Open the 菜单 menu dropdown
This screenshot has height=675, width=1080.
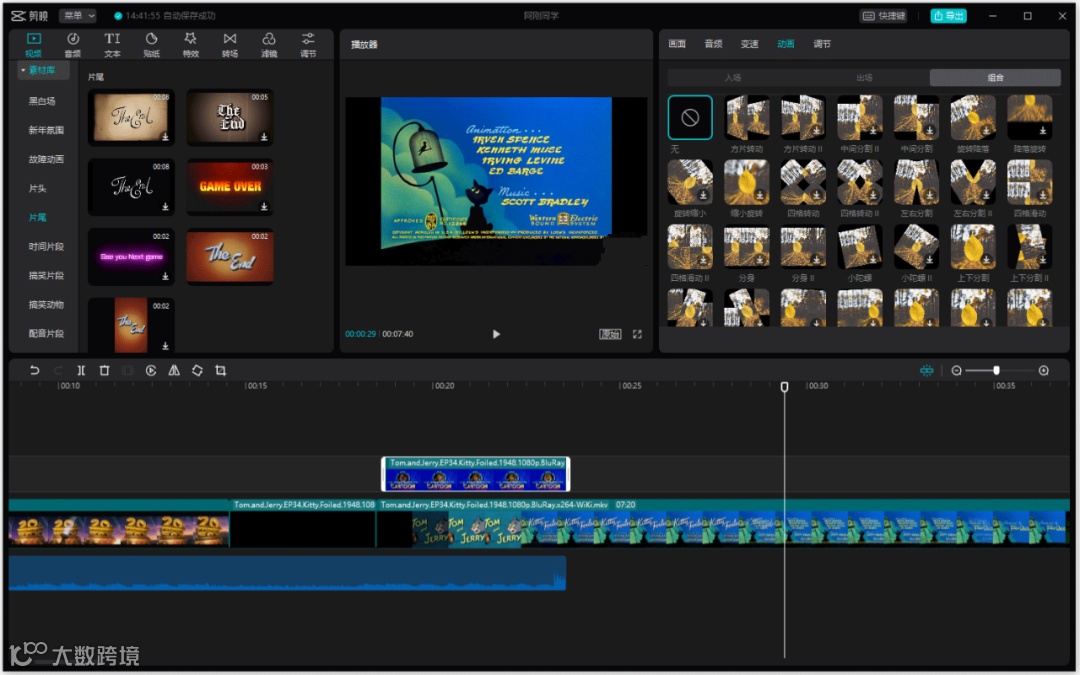click(x=78, y=15)
